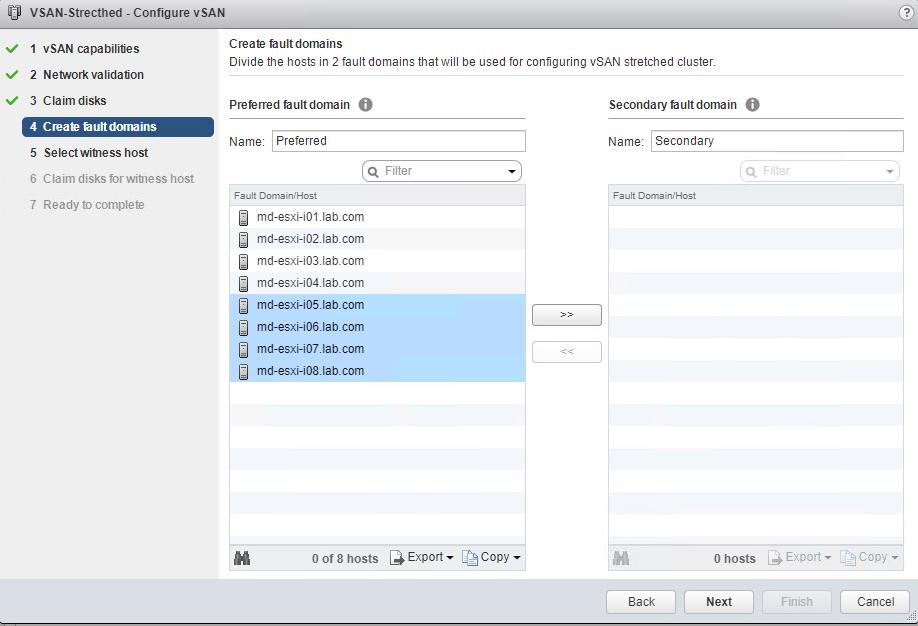Click step 6 Claim disks for witness host

112,179
